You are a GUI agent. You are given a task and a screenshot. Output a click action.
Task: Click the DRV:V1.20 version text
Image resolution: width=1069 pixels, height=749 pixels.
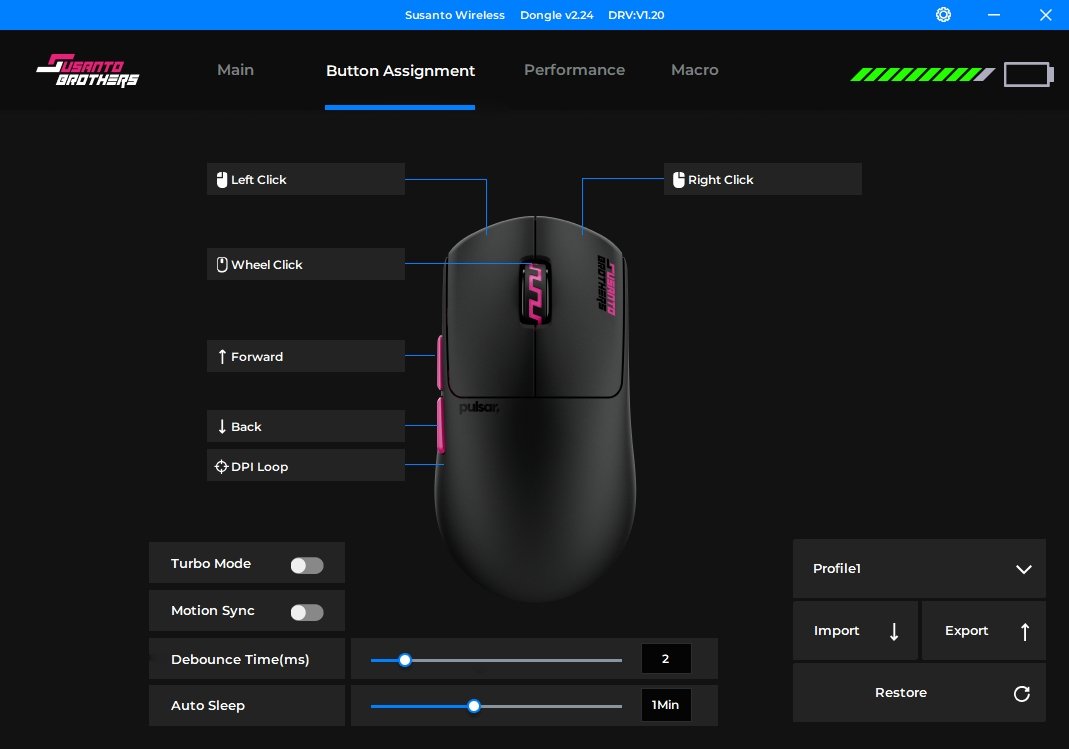636,15
